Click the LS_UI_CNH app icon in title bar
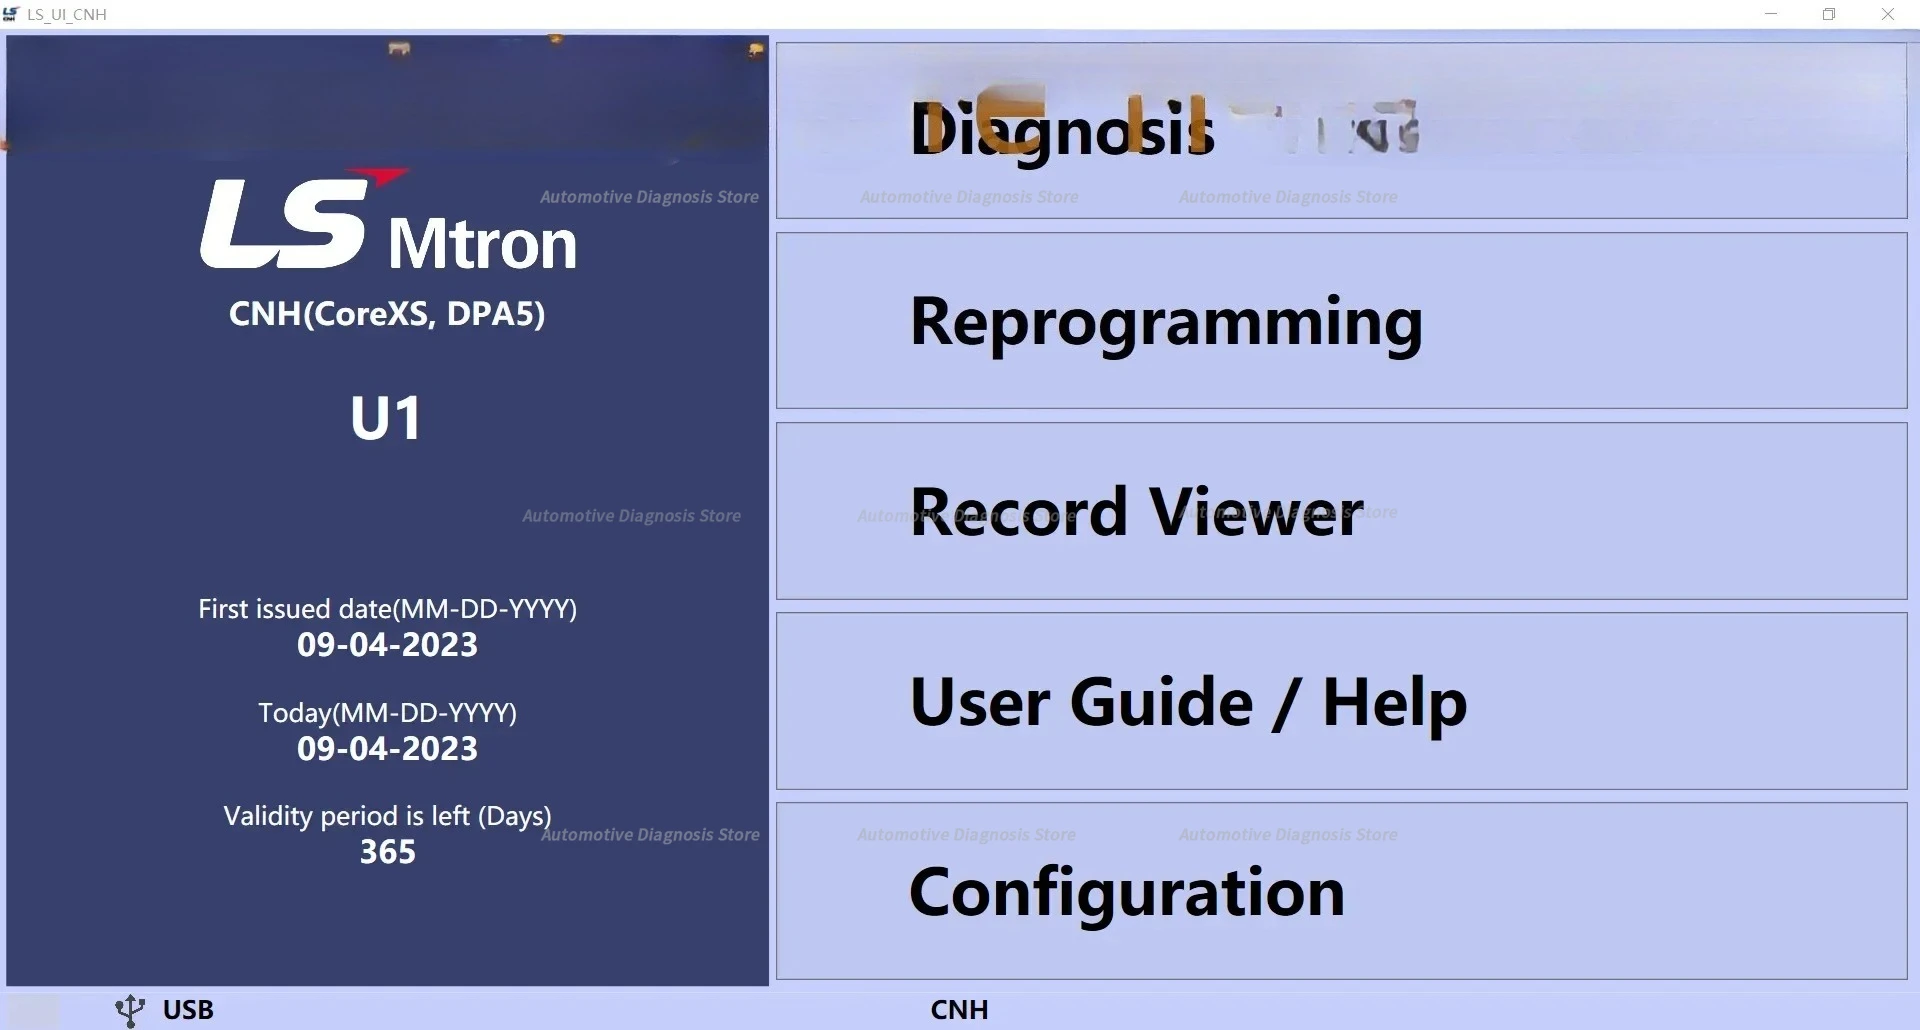This screenshot has width=1920, height=1030. (12, 14)
